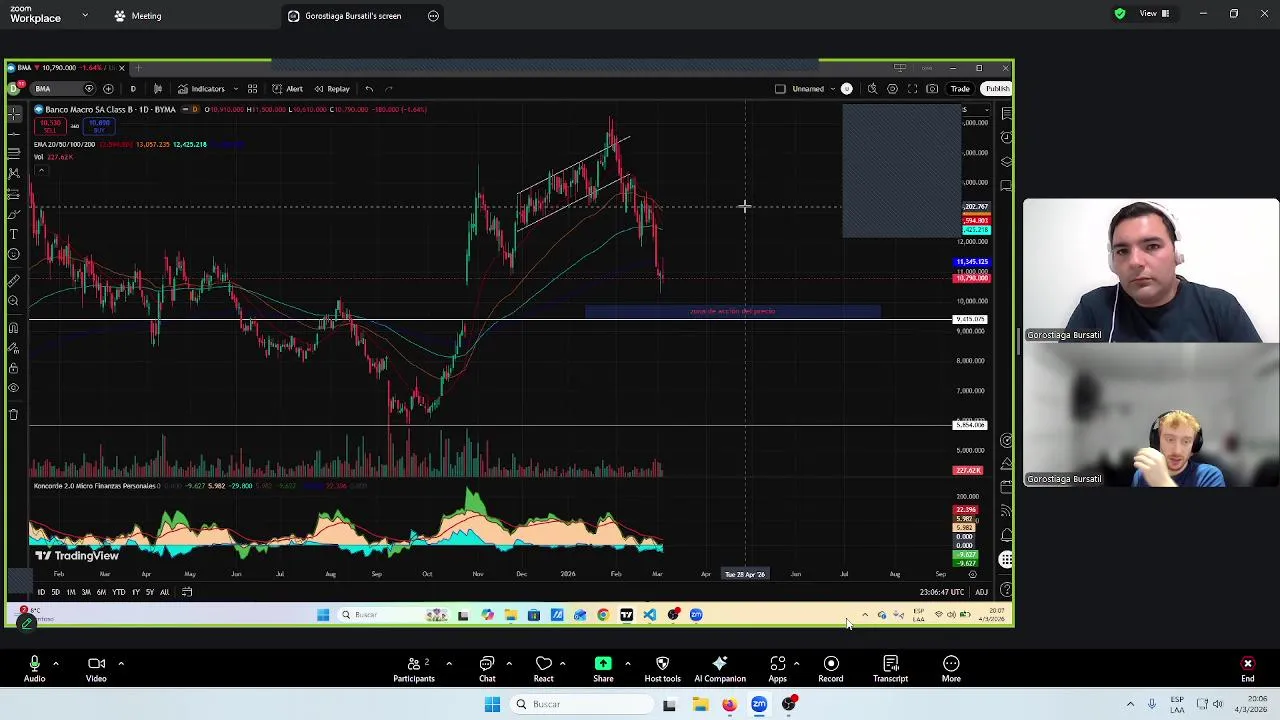Viewport: 1280px width, 720px height.
Task: Open chart settings hexagon icon
Action: click(x=892, y=89)
